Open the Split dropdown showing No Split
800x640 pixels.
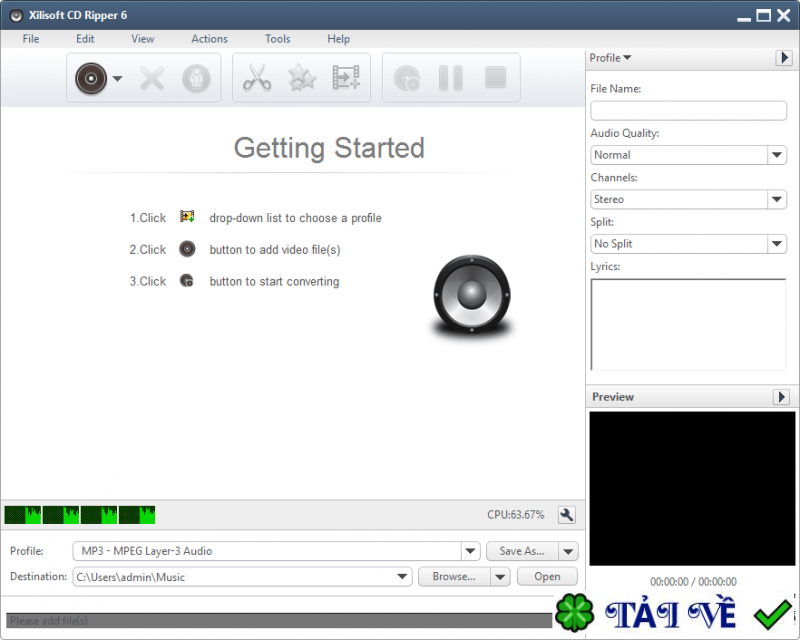[775, 243]
